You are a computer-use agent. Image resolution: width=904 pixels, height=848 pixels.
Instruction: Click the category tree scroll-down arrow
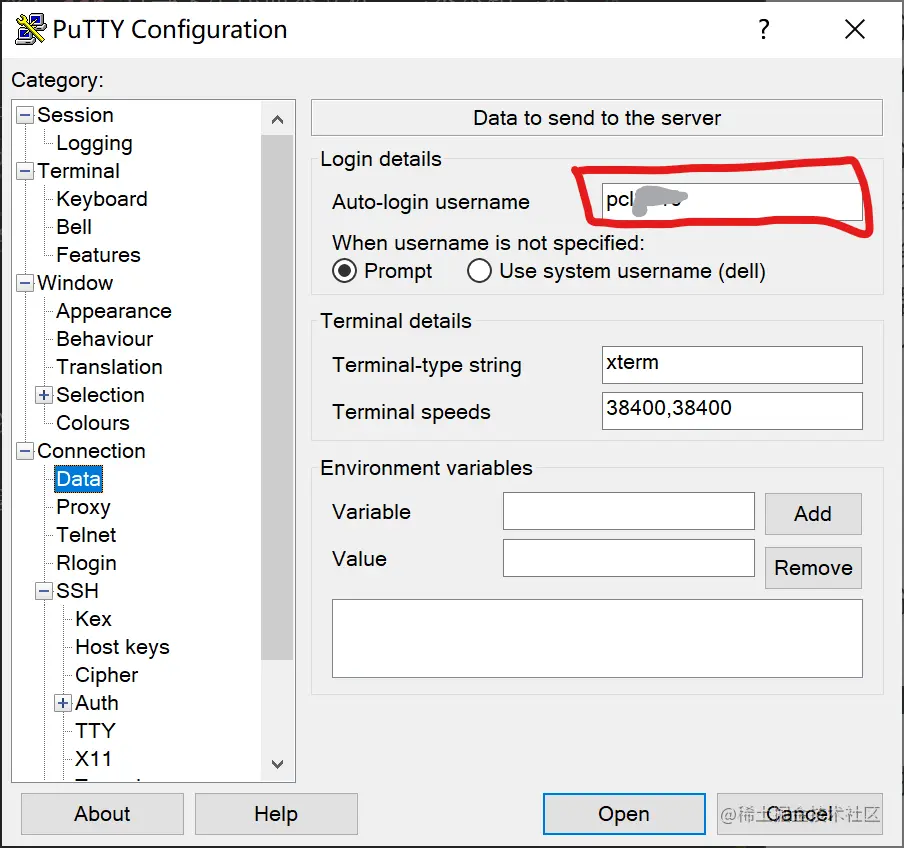click(x=277, y=764)
